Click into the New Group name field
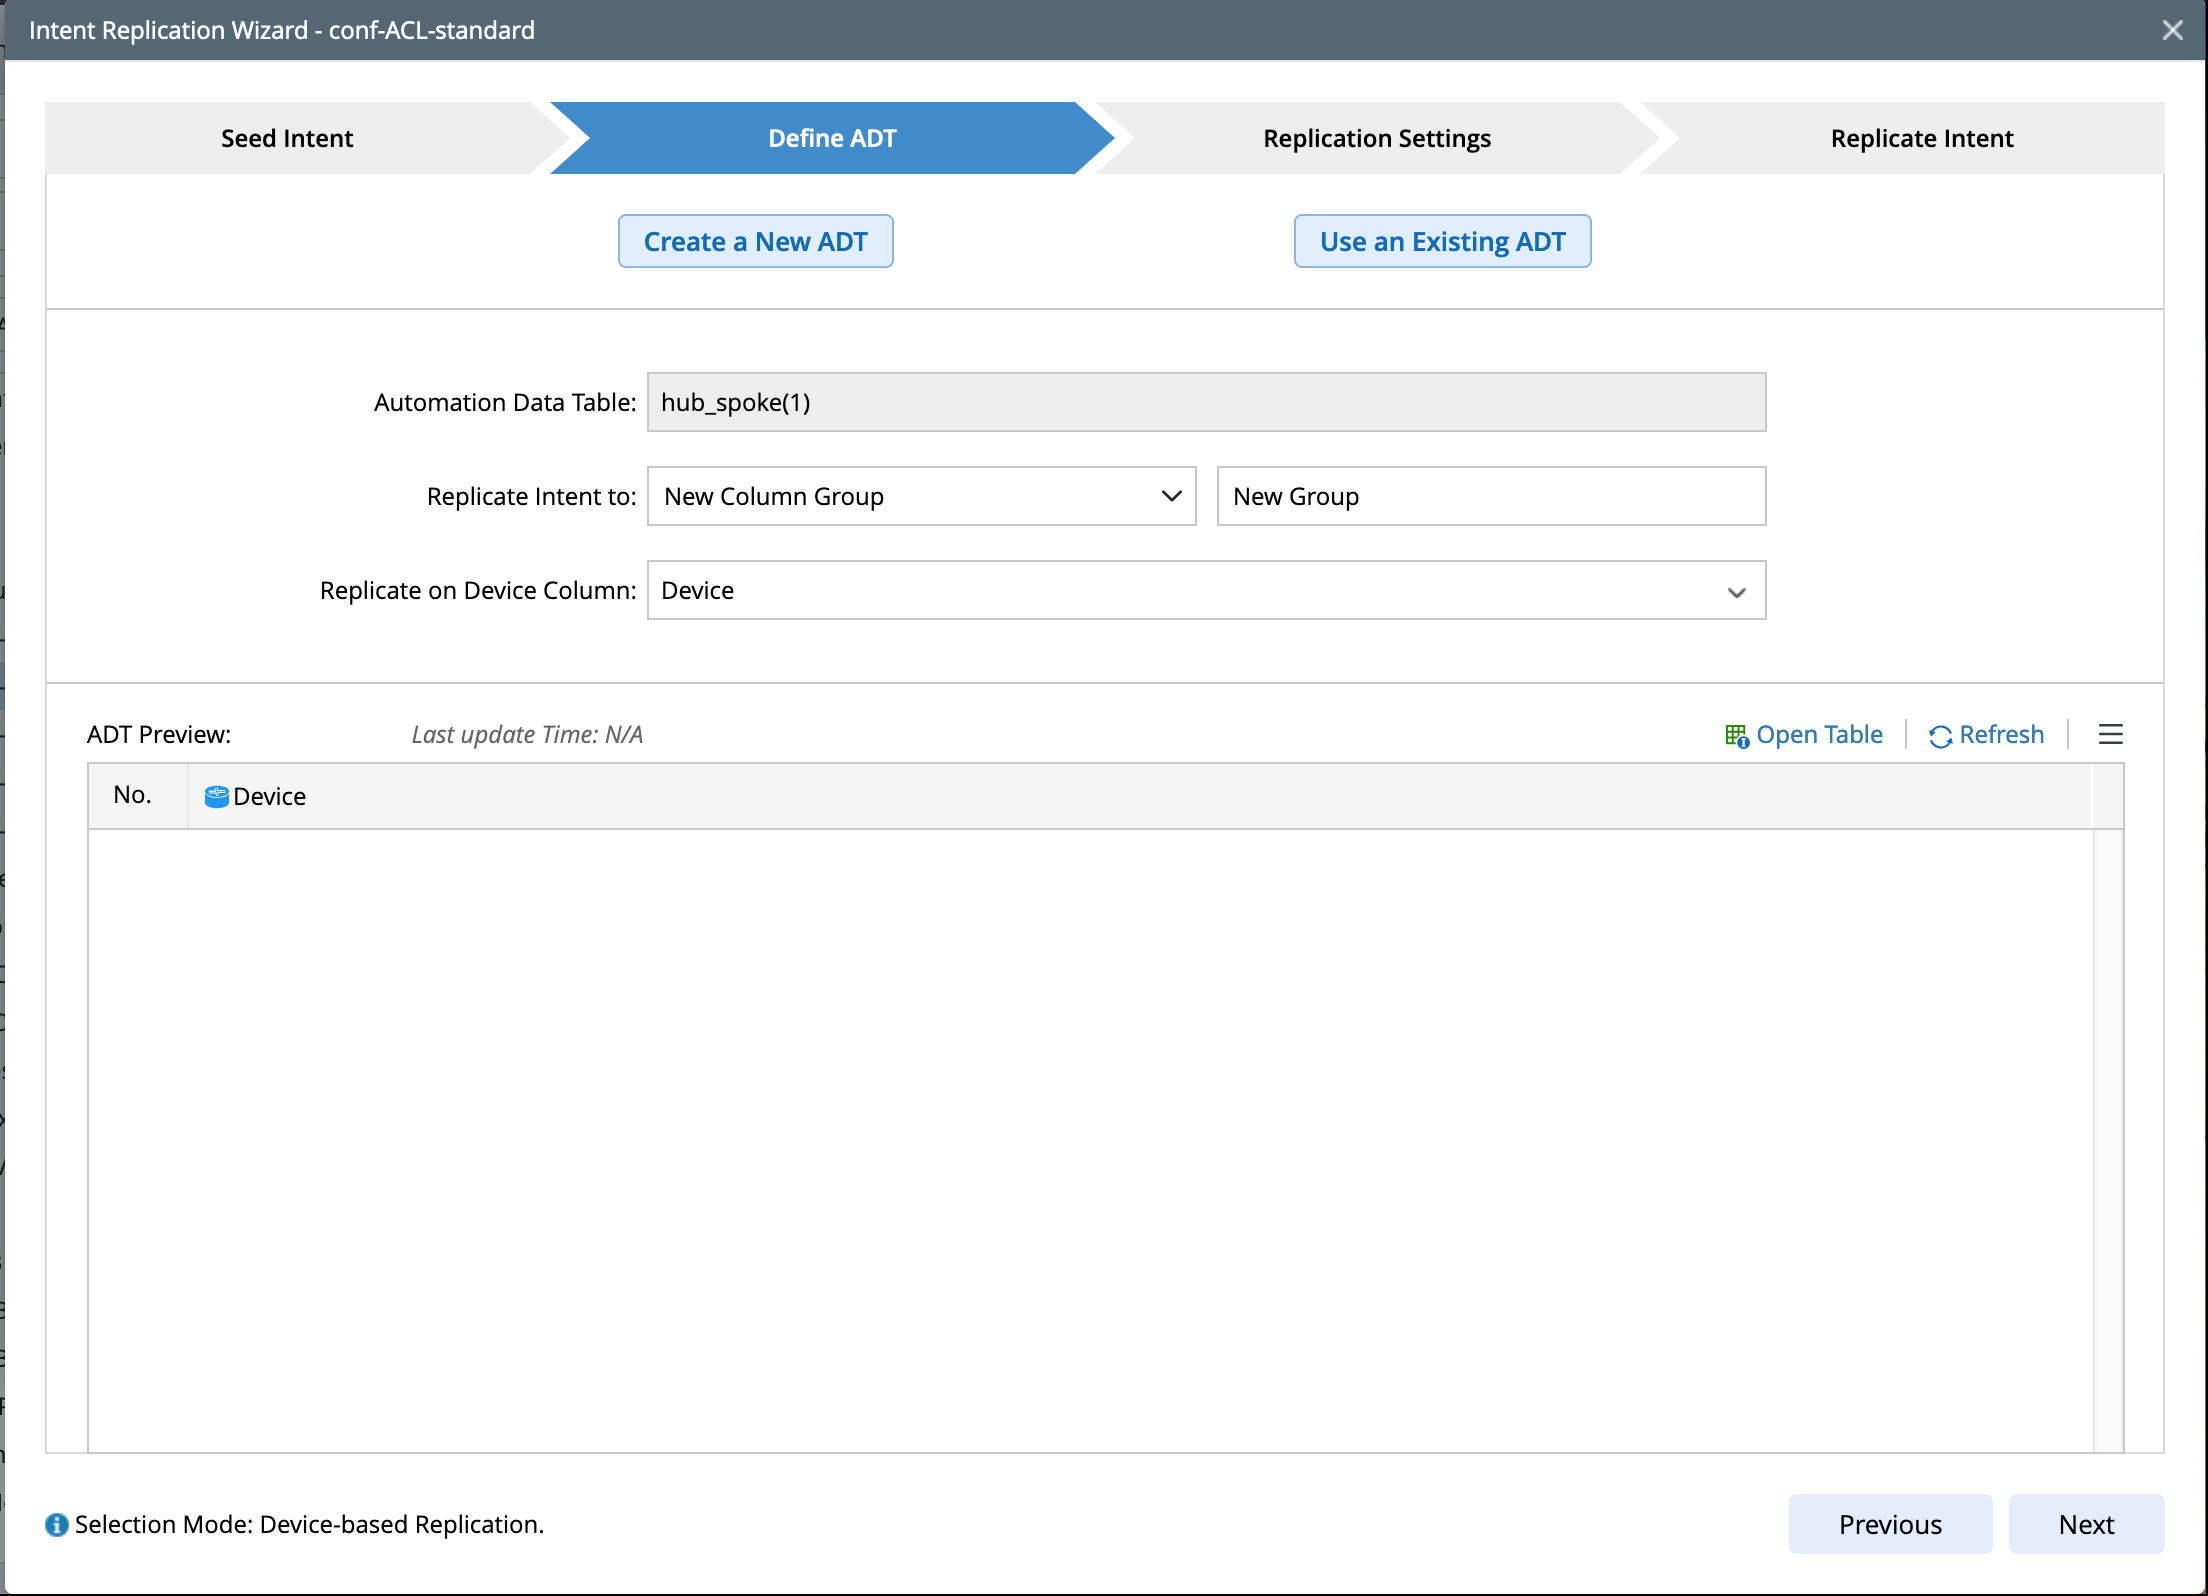Image resolution: width=2208 pixels, height=1596 pixels. (1490, 496)
